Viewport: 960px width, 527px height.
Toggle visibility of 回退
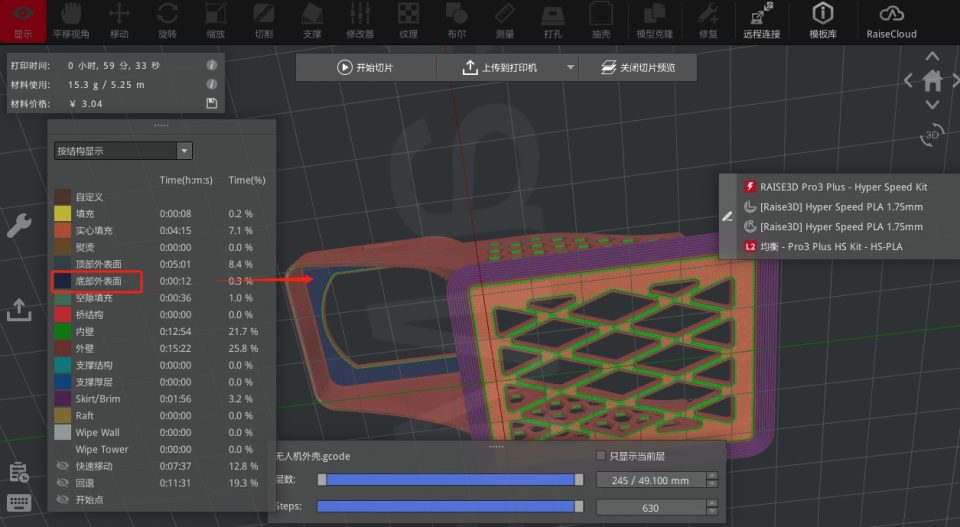(62, 482)
